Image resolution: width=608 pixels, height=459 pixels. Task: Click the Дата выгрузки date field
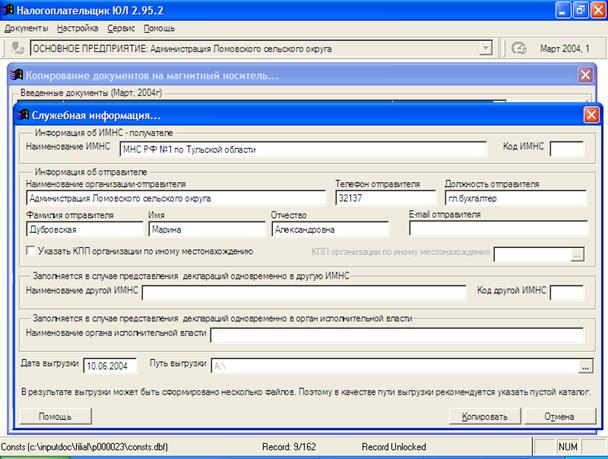110,366
